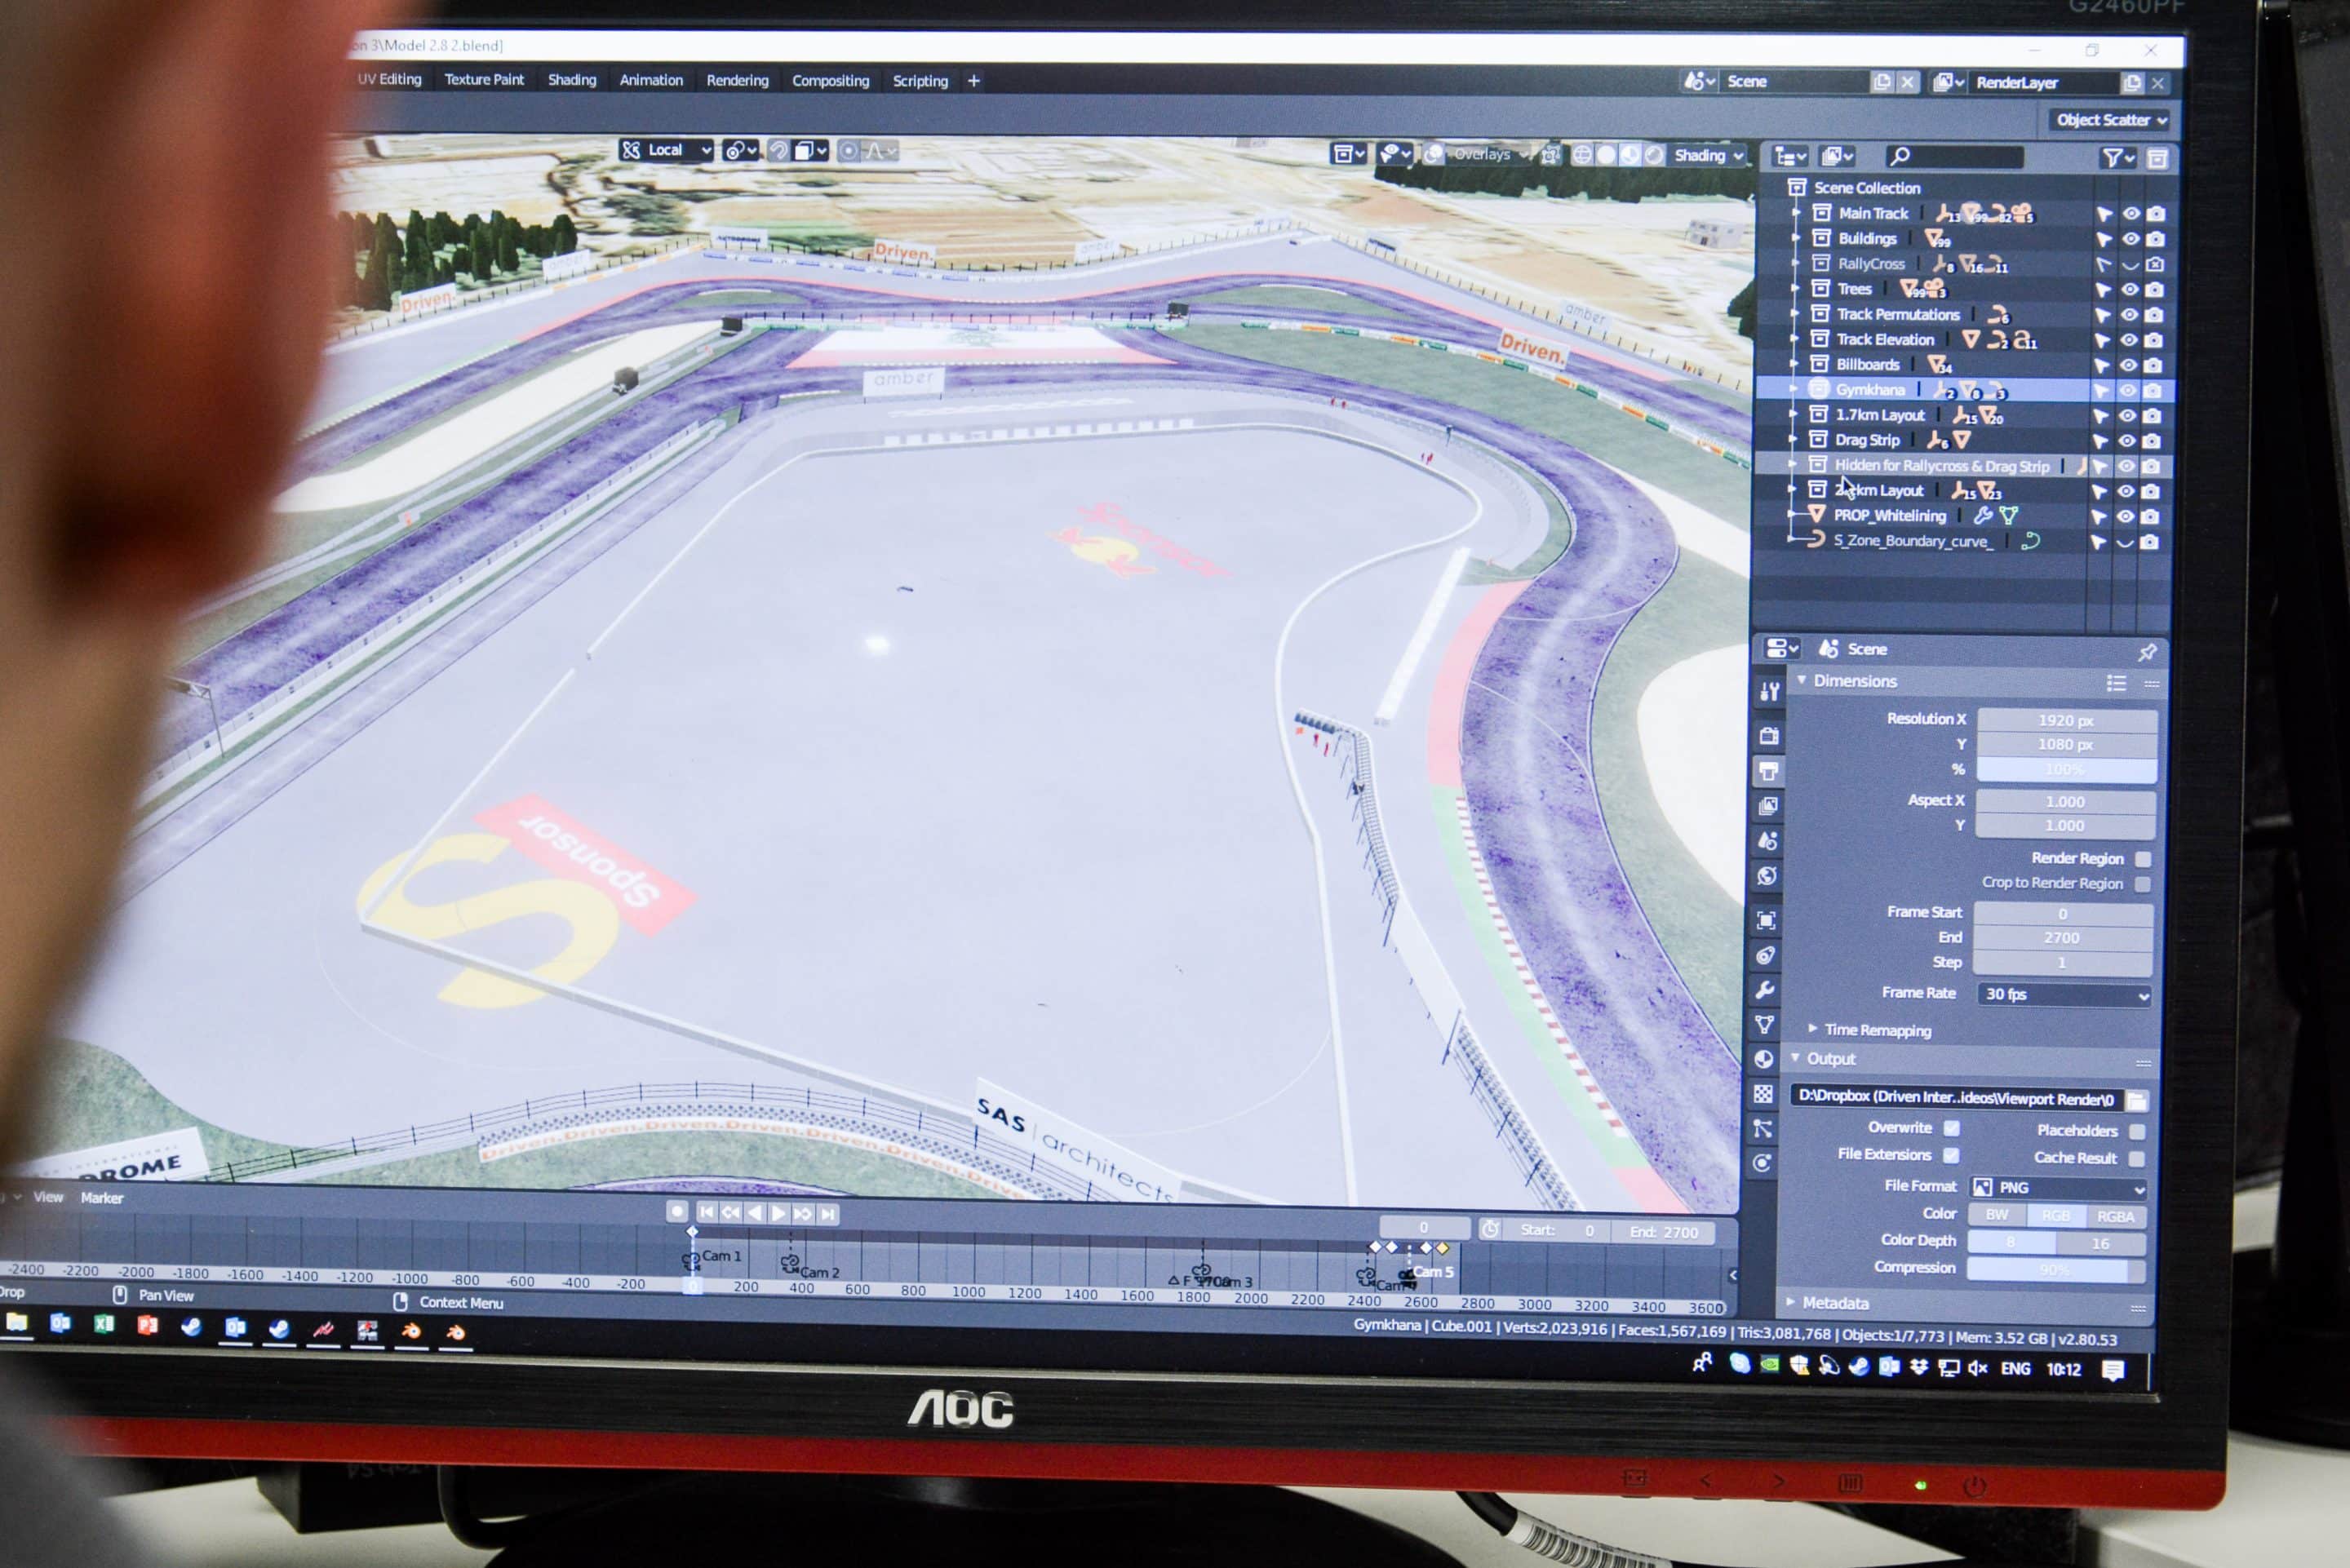Switch to the Render properties tab
This screenshot has width=2350, height=1568.
tap(1769, 736)
